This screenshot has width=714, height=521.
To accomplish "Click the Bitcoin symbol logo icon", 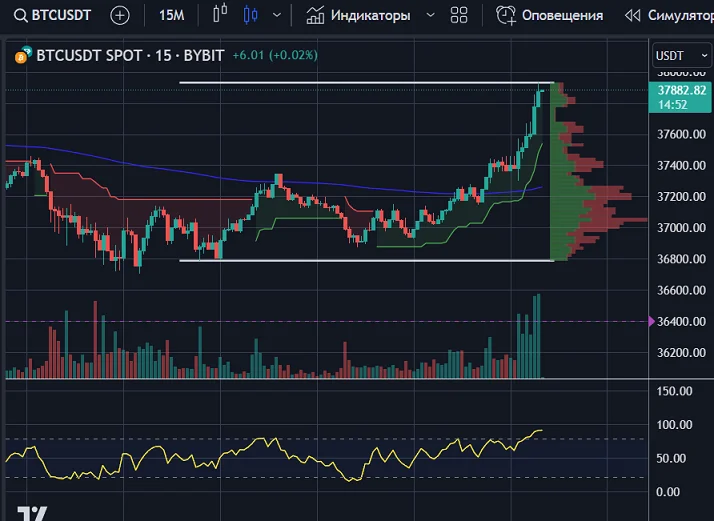I will click(x=23, y=55).
